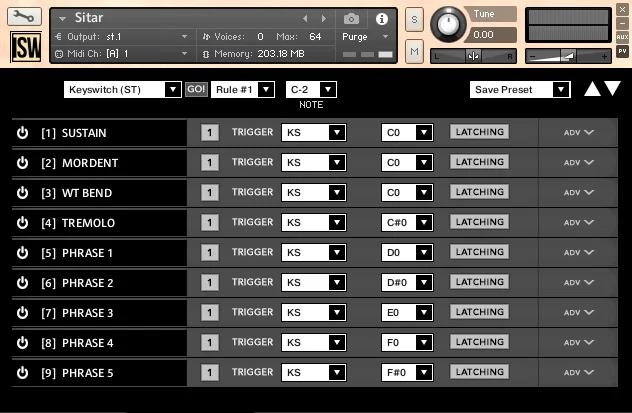The width and height of the screenshot is (632, 413).
Task: Toggle power for WT BEND articulation
Action: [23, 193]
